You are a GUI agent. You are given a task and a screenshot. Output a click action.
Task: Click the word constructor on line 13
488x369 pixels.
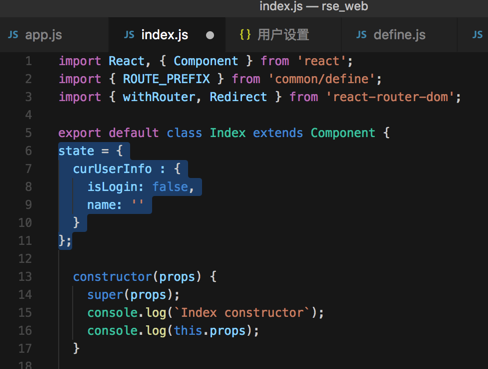tap(112, 277)
